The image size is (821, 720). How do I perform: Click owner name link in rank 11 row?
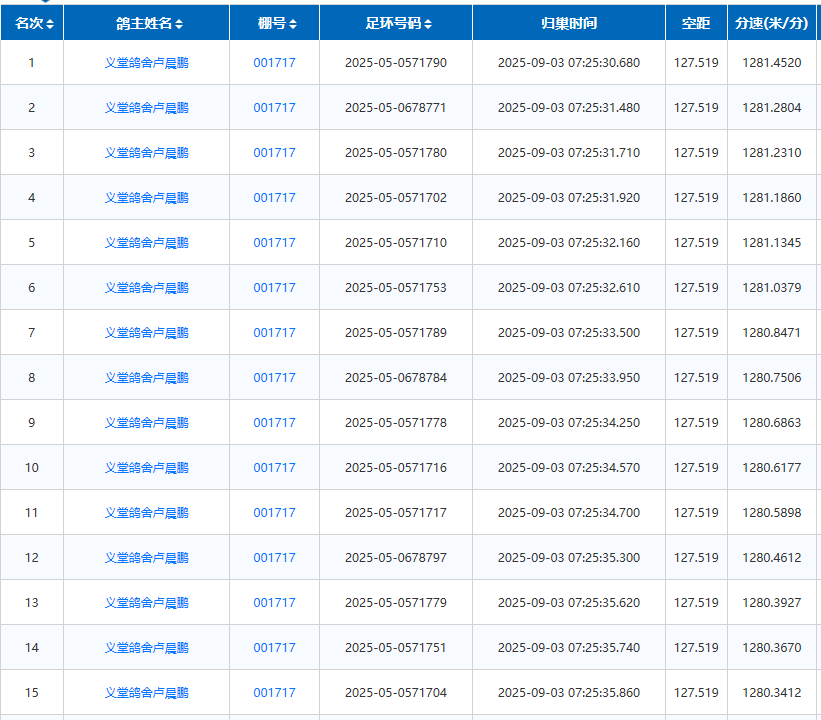point(146,513)
